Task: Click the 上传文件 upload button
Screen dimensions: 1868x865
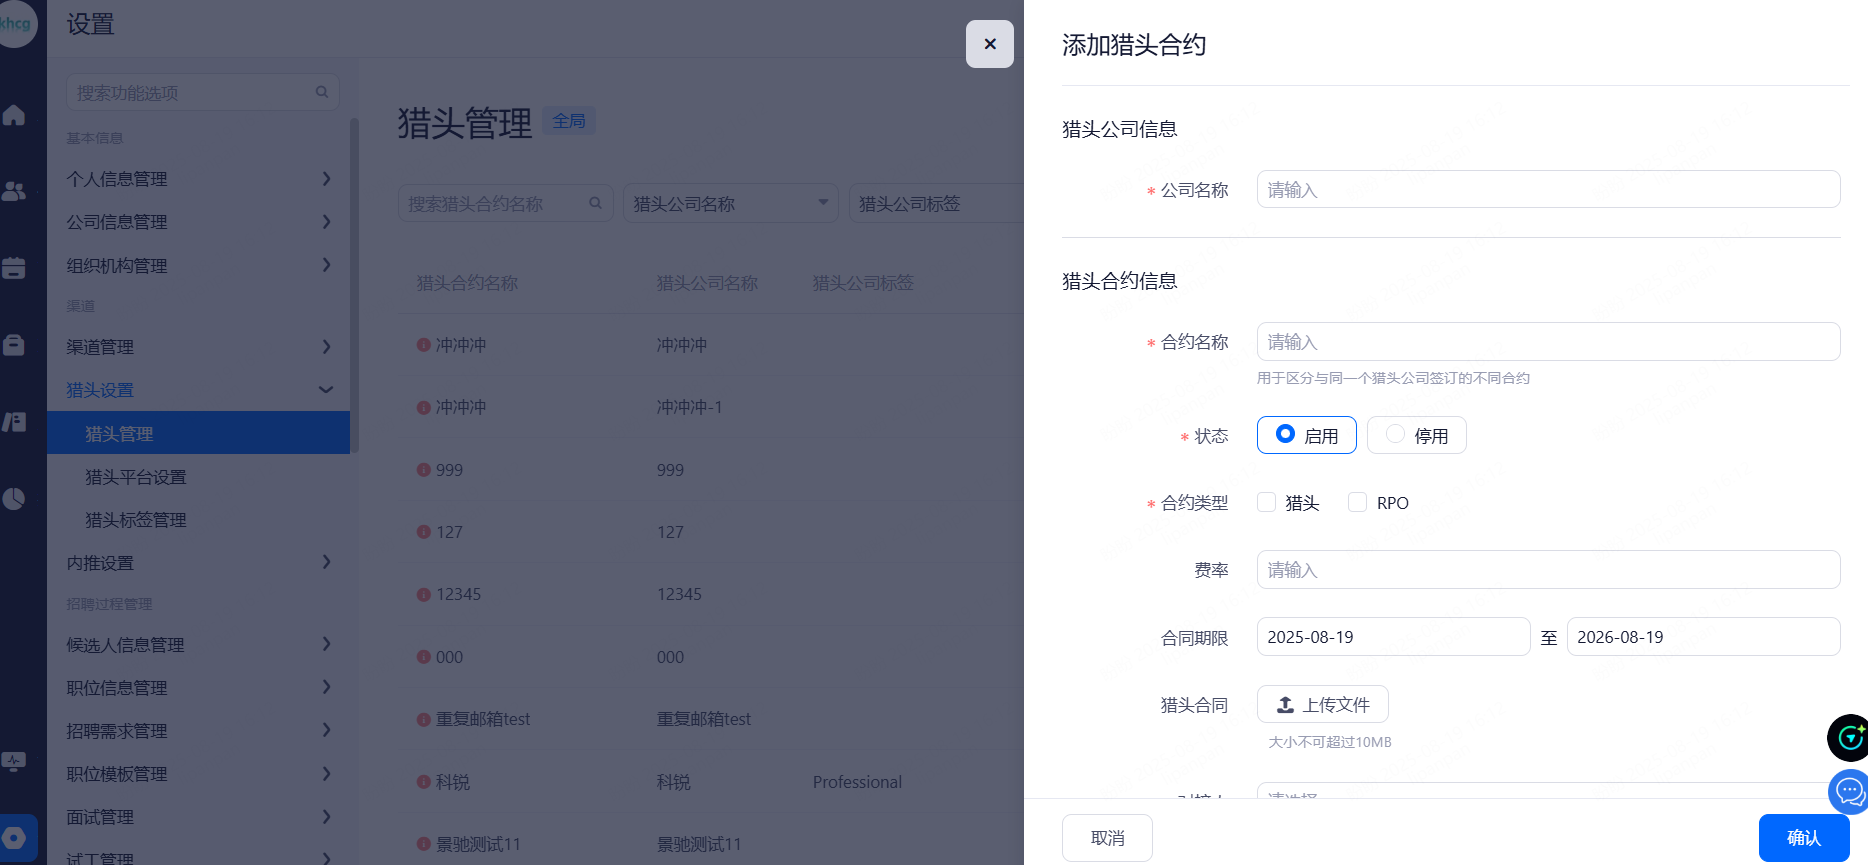Action: coord(1322,705)
